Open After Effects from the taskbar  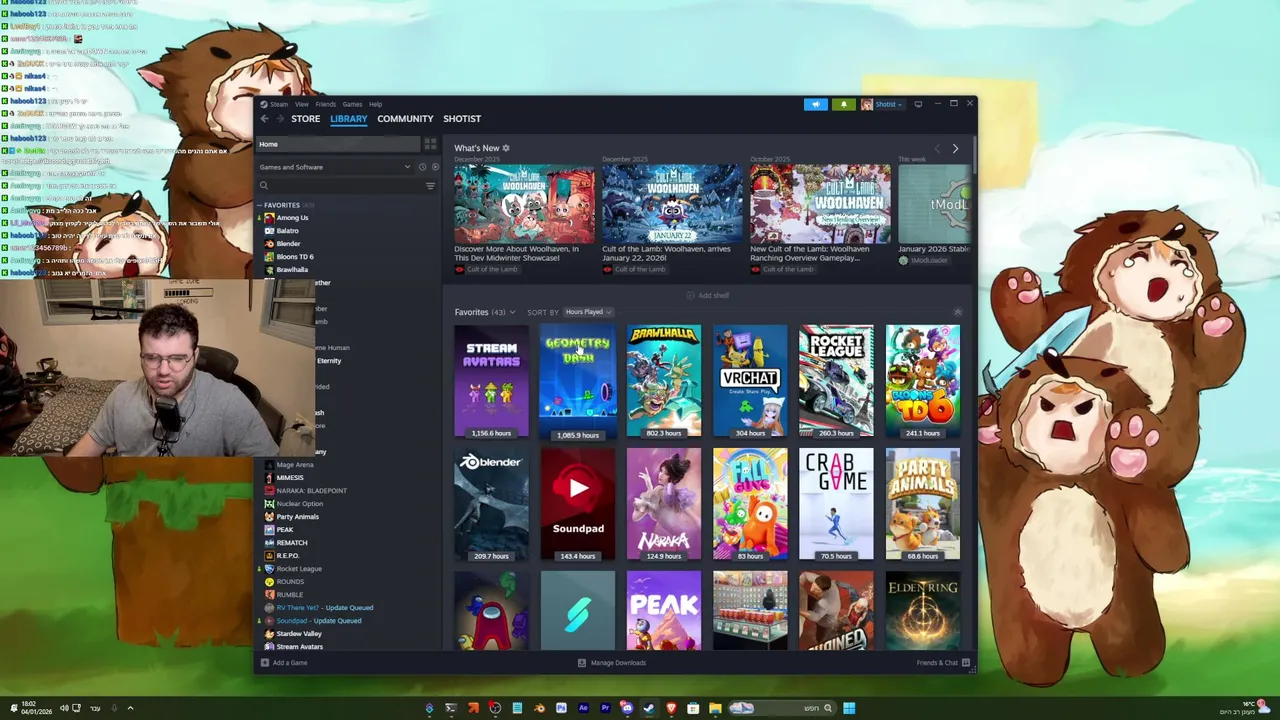[583, 708]
